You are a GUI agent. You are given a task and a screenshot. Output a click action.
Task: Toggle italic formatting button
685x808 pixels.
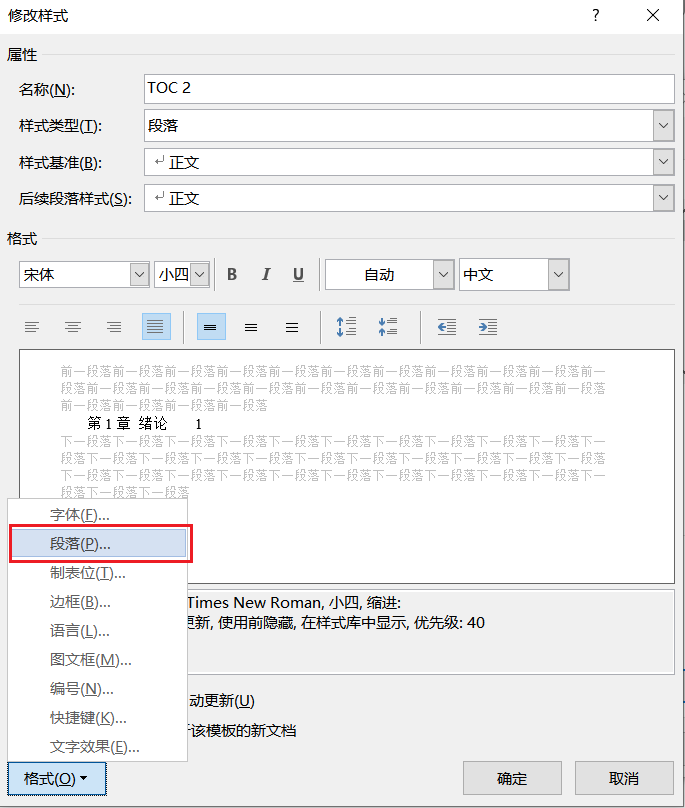point(265,275)
